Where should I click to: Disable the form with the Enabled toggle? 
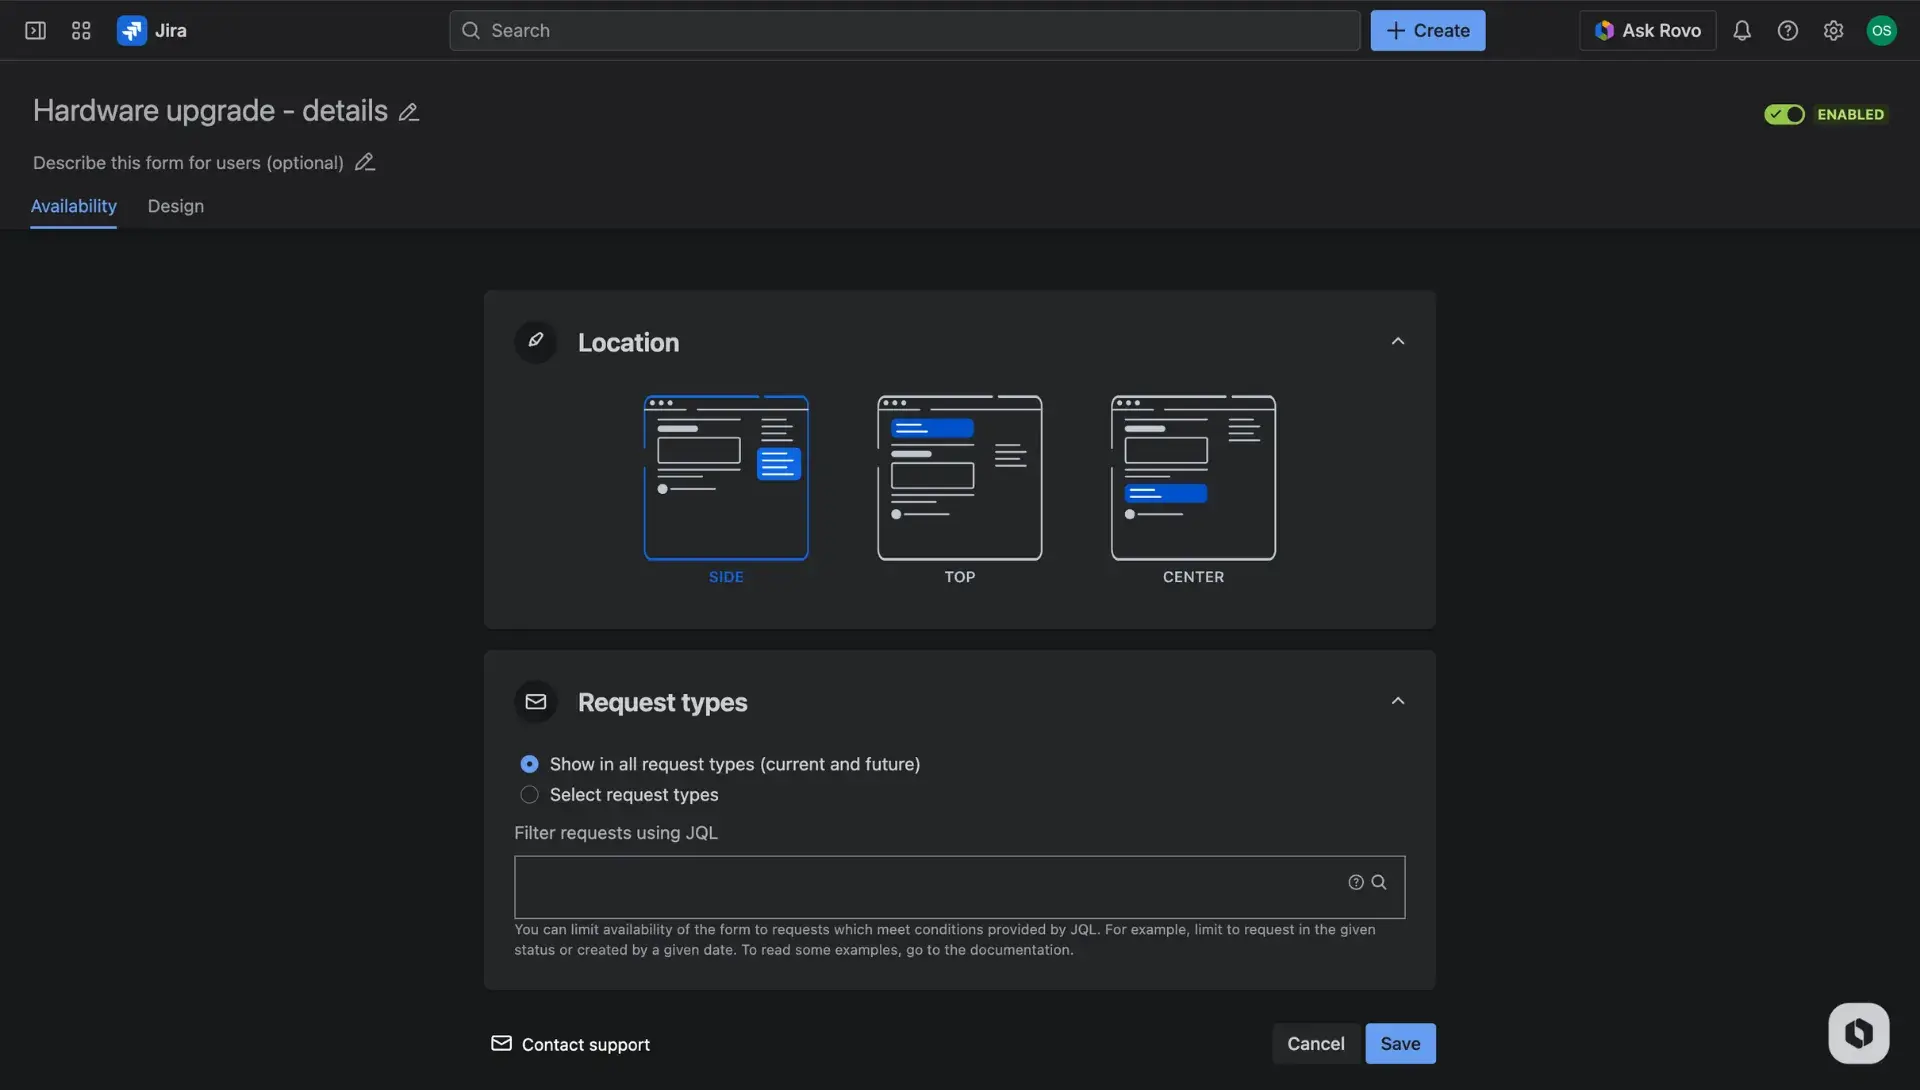(x=1784, y=114)
